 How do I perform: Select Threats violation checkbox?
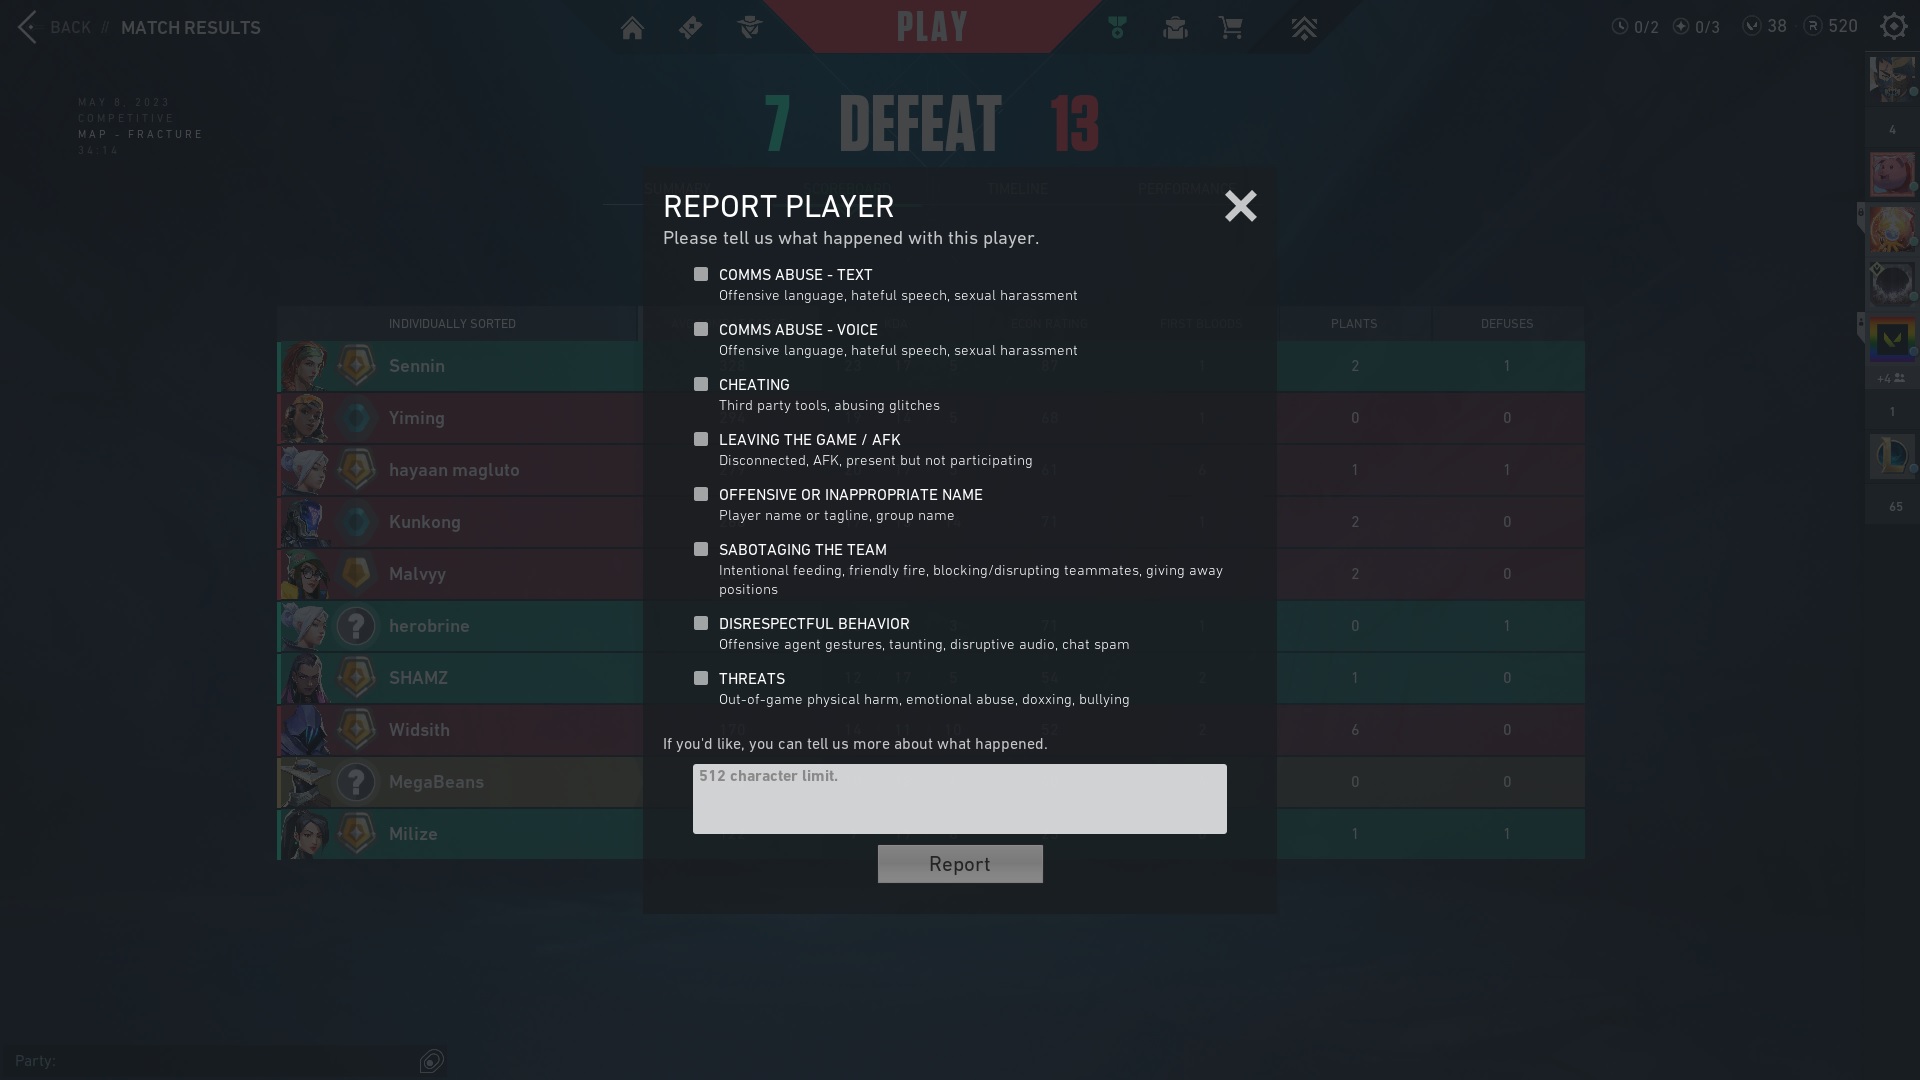[x=702, y=678]
